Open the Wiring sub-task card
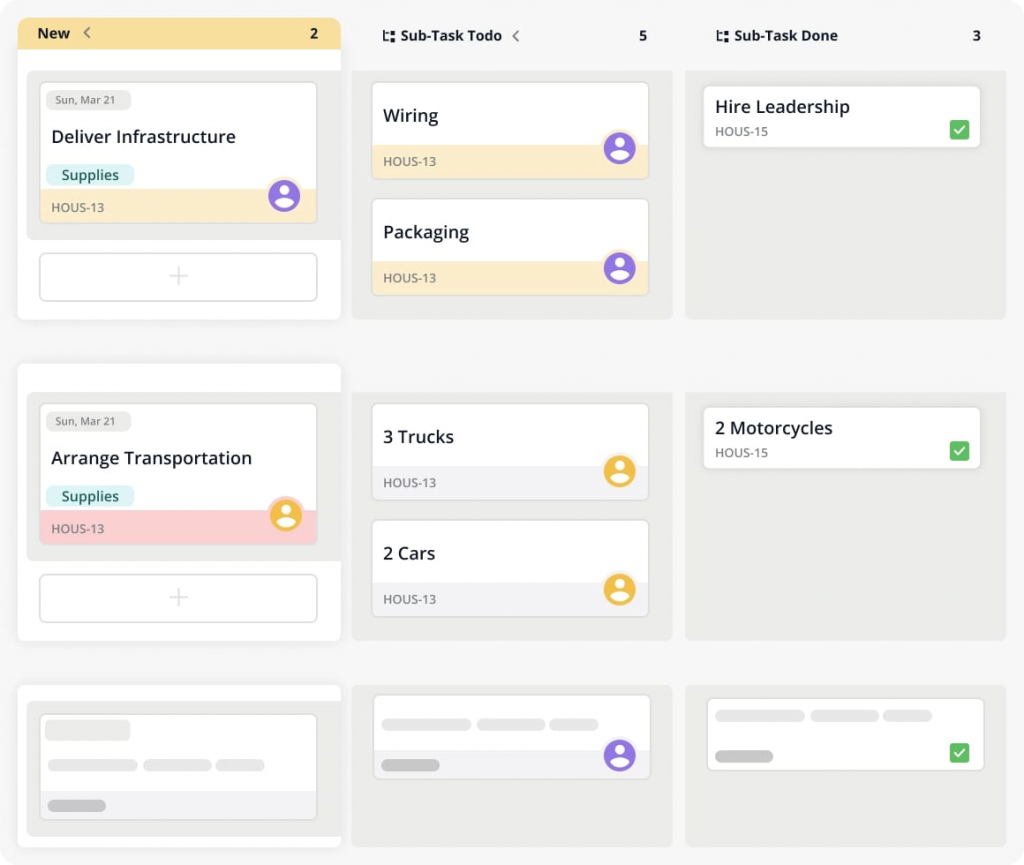The image size is (1024, 865). click(510, 131)
